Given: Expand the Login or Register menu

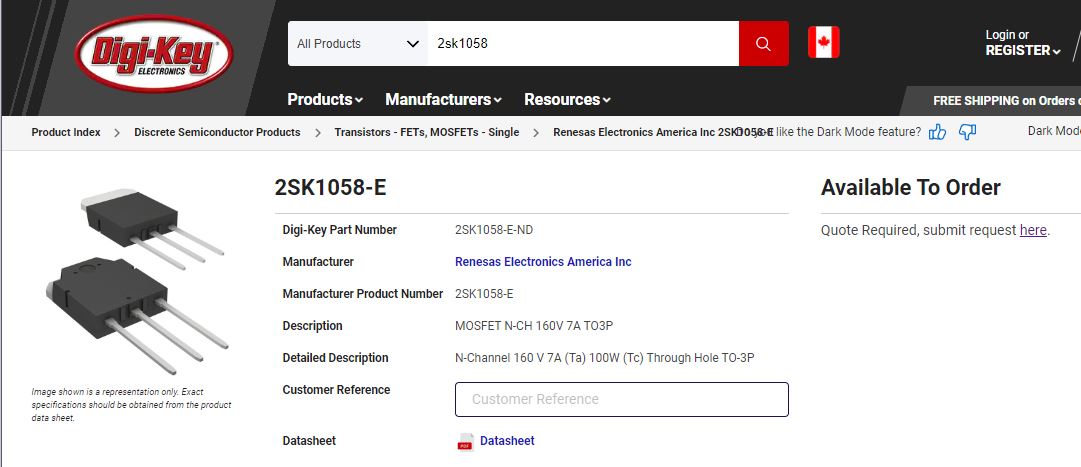Looking at the screenshot, I should pos(1022,43).
